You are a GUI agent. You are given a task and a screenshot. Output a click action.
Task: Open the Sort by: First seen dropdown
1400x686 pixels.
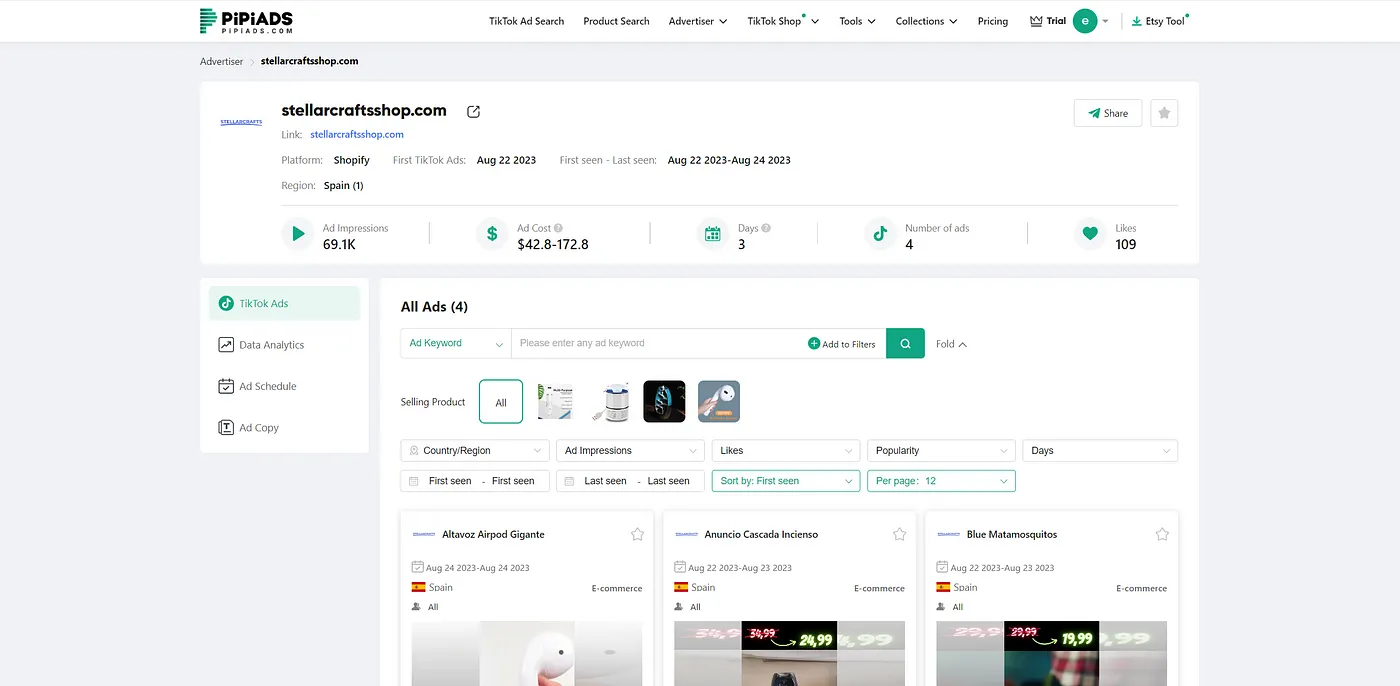786,481
